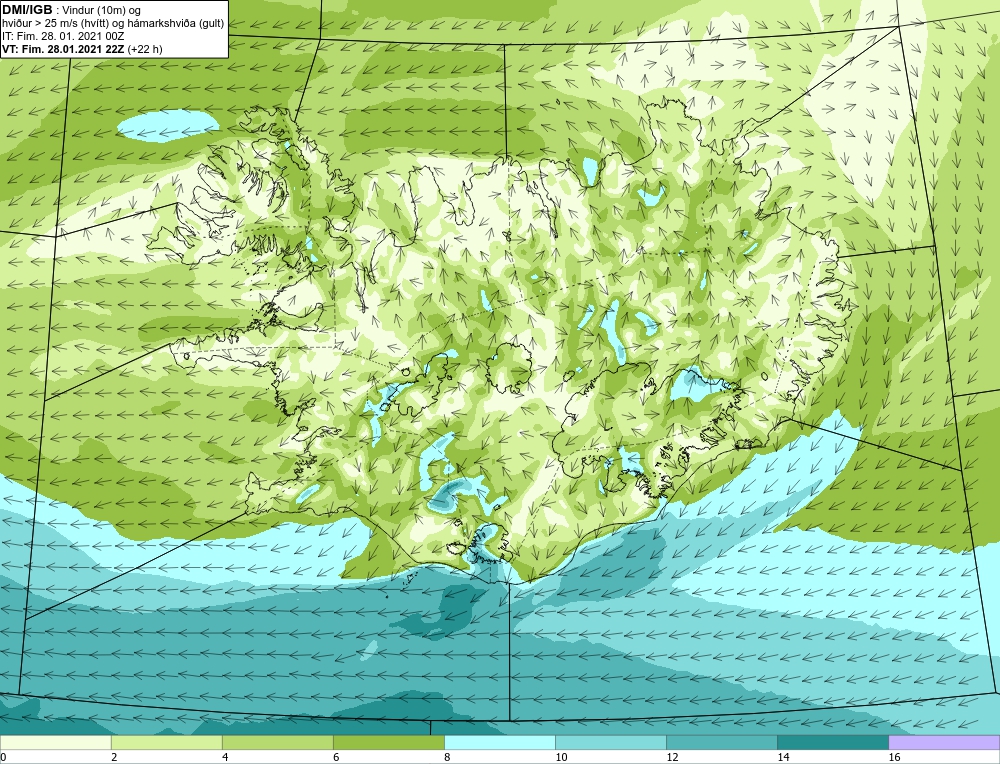Click the legend value '14'
The image size is (1000, 764).
[x=783, y=757]
